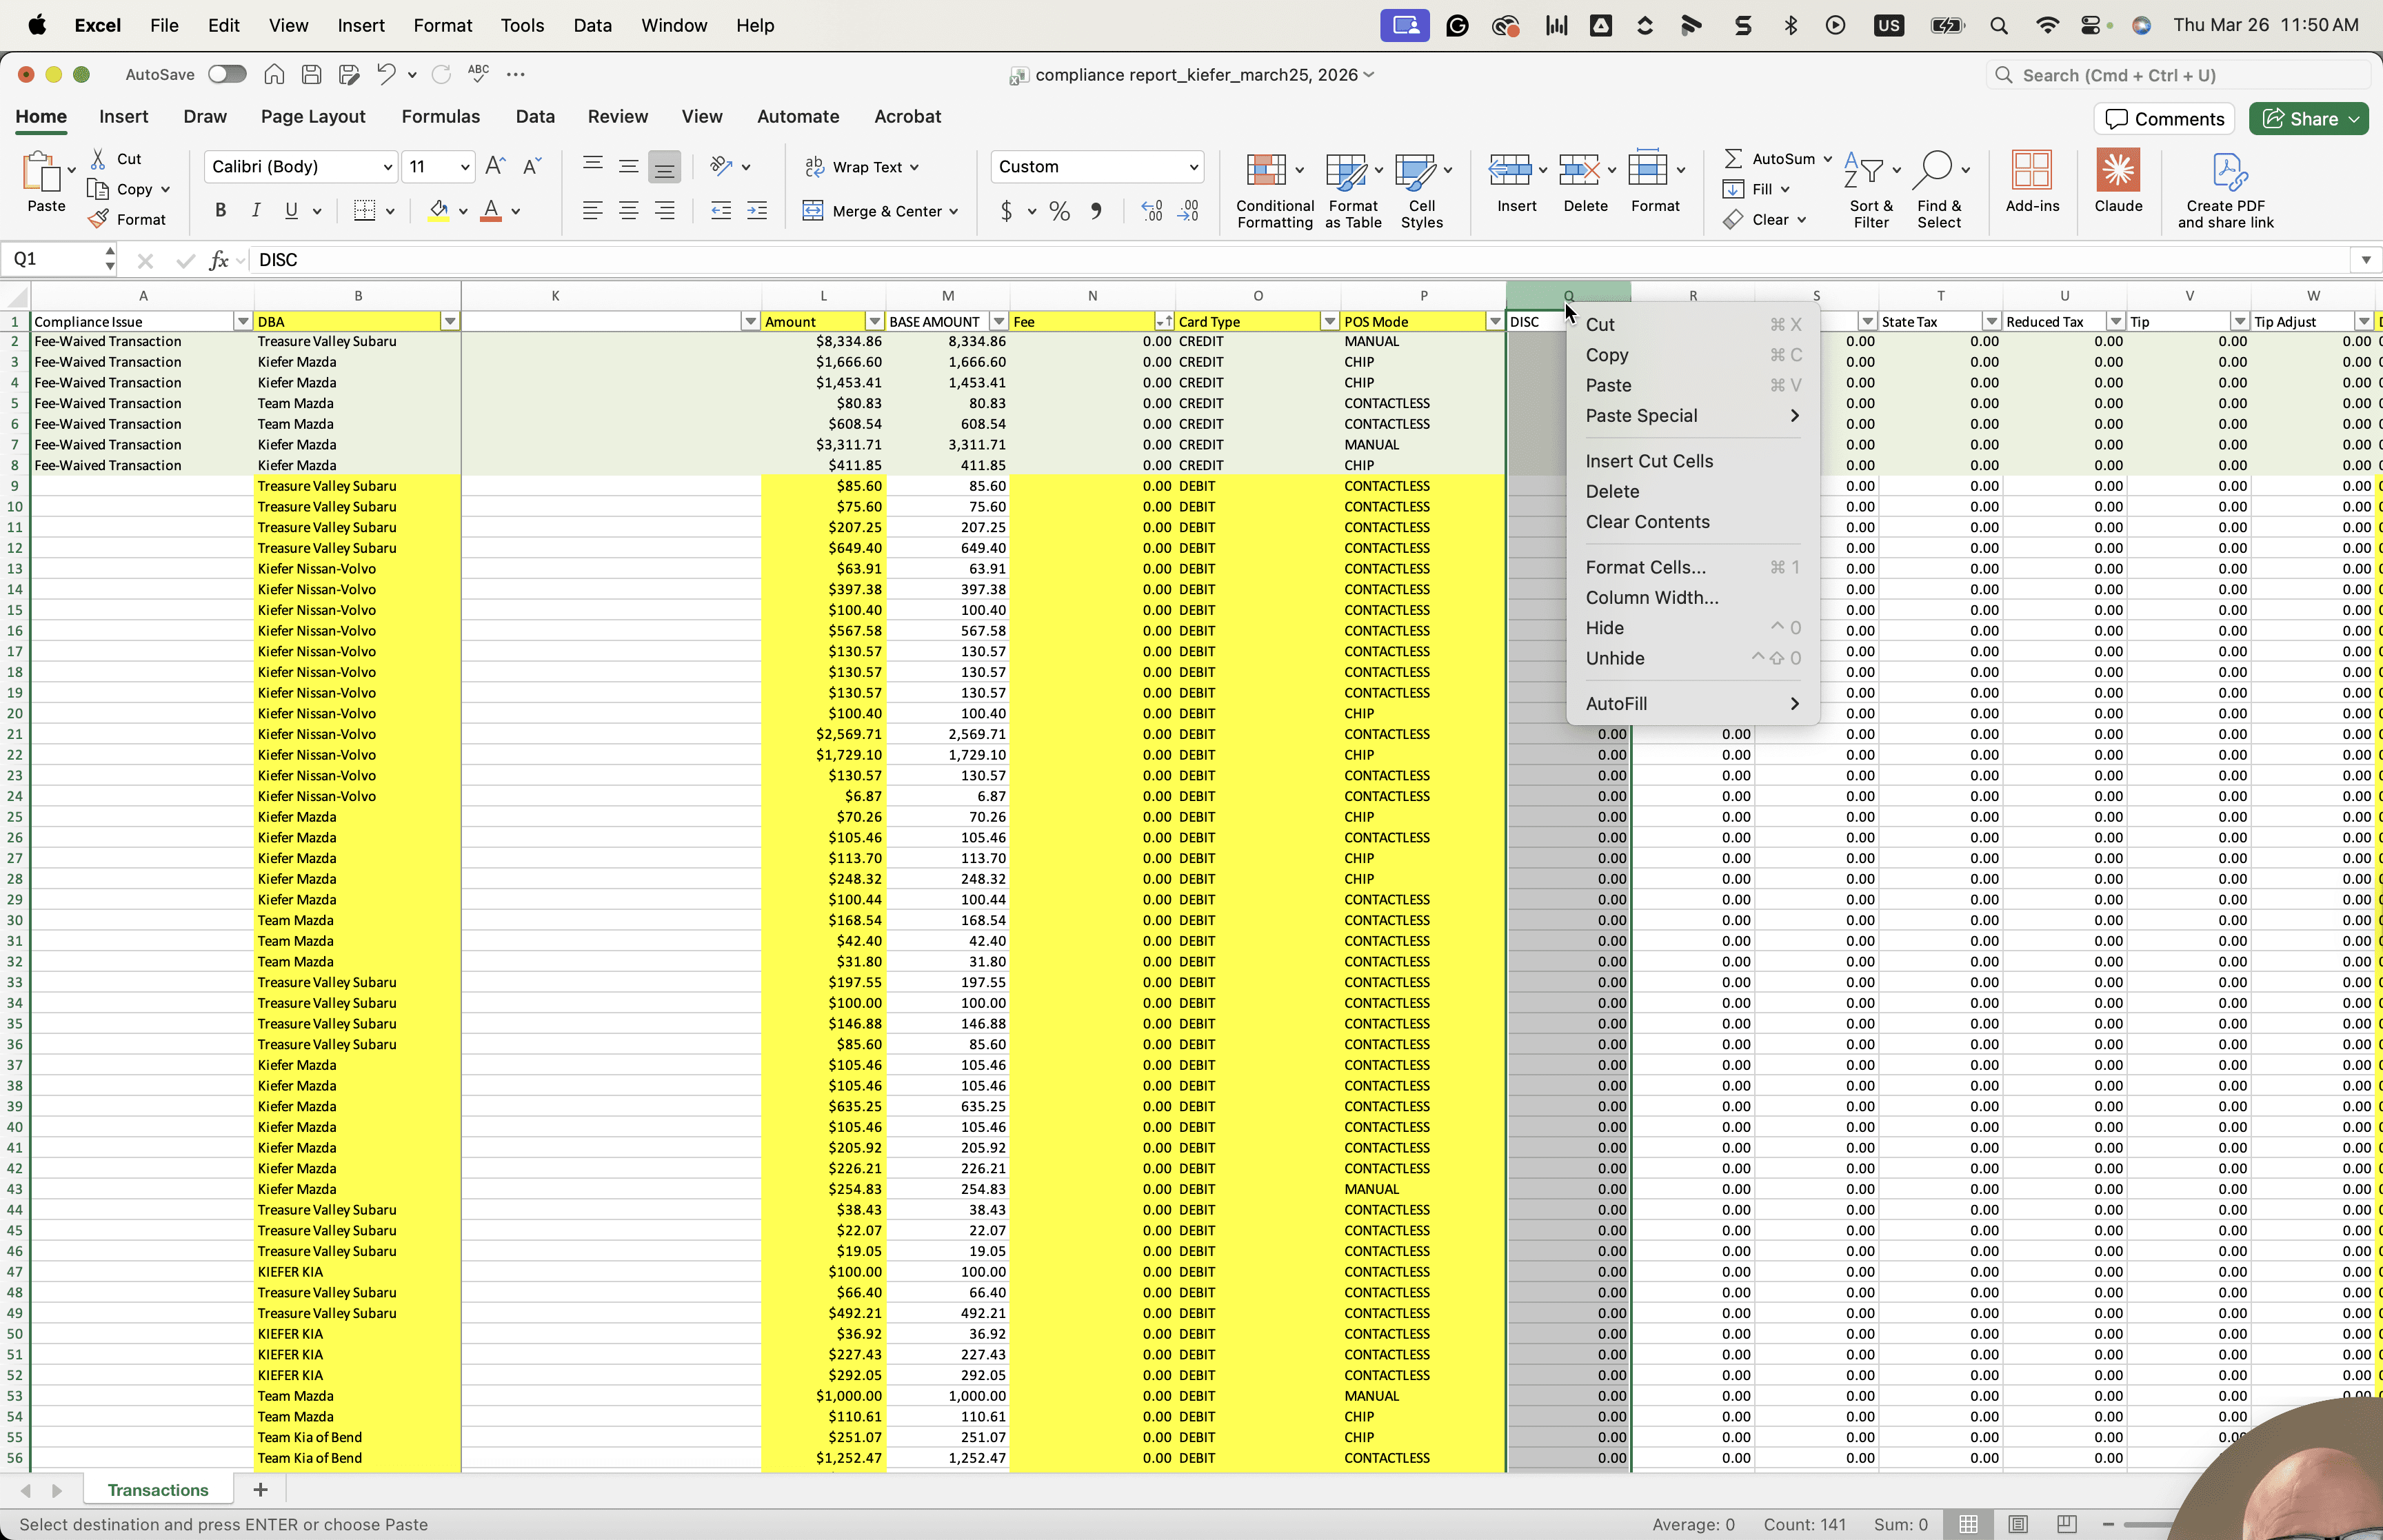Viewport: 2383px width, 1540px height.
Task: Click the Increase Indent icon
Action: tap(757, 210)
